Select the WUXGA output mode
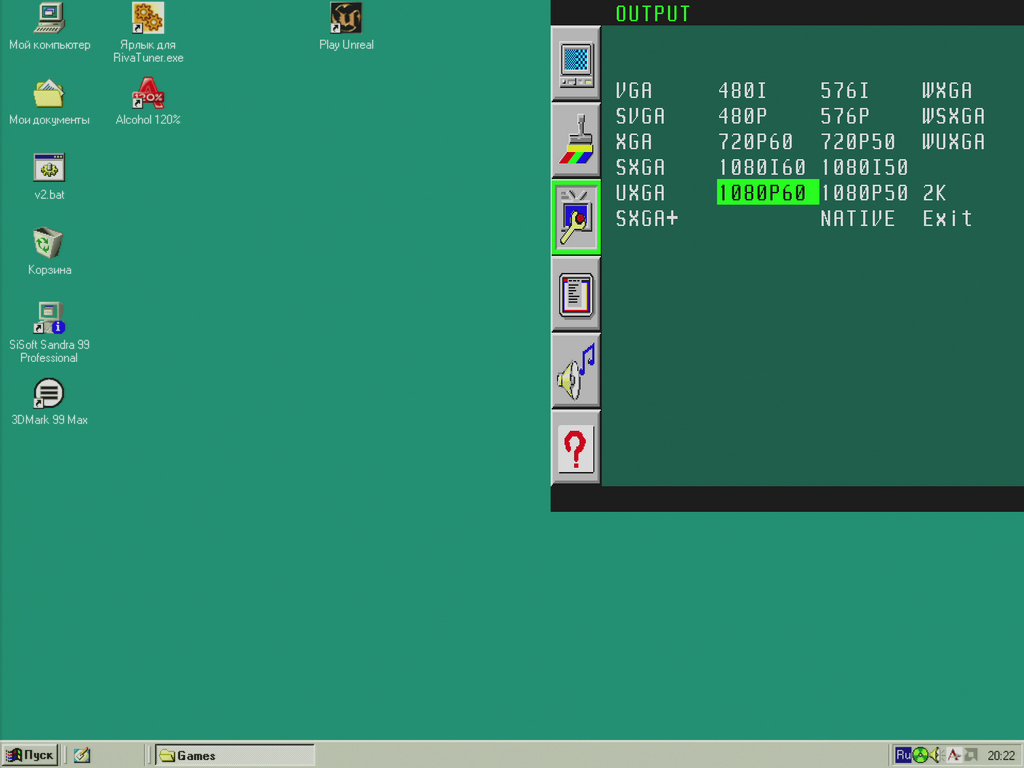The image size is (1024, 768). pos(953,142)
